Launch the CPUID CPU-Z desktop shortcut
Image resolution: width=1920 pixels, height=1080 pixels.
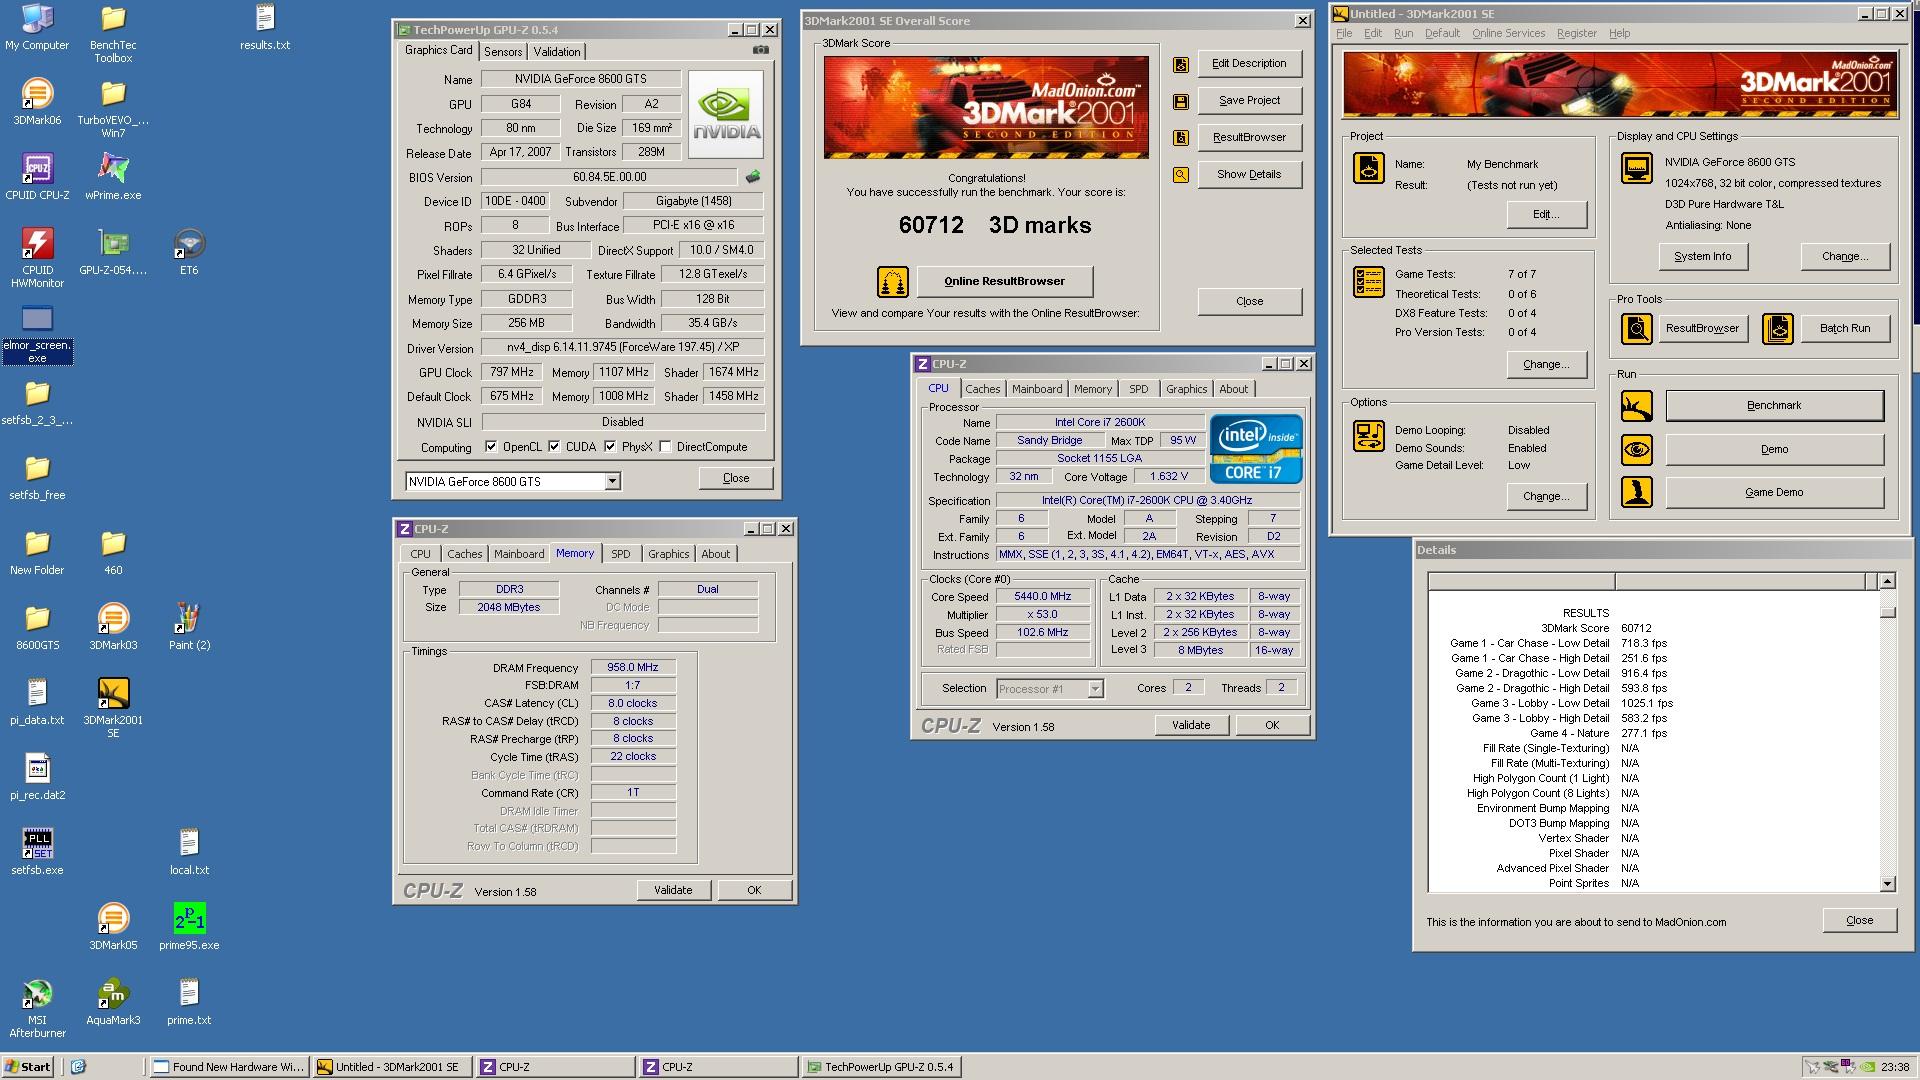click(x=37, y=177)
